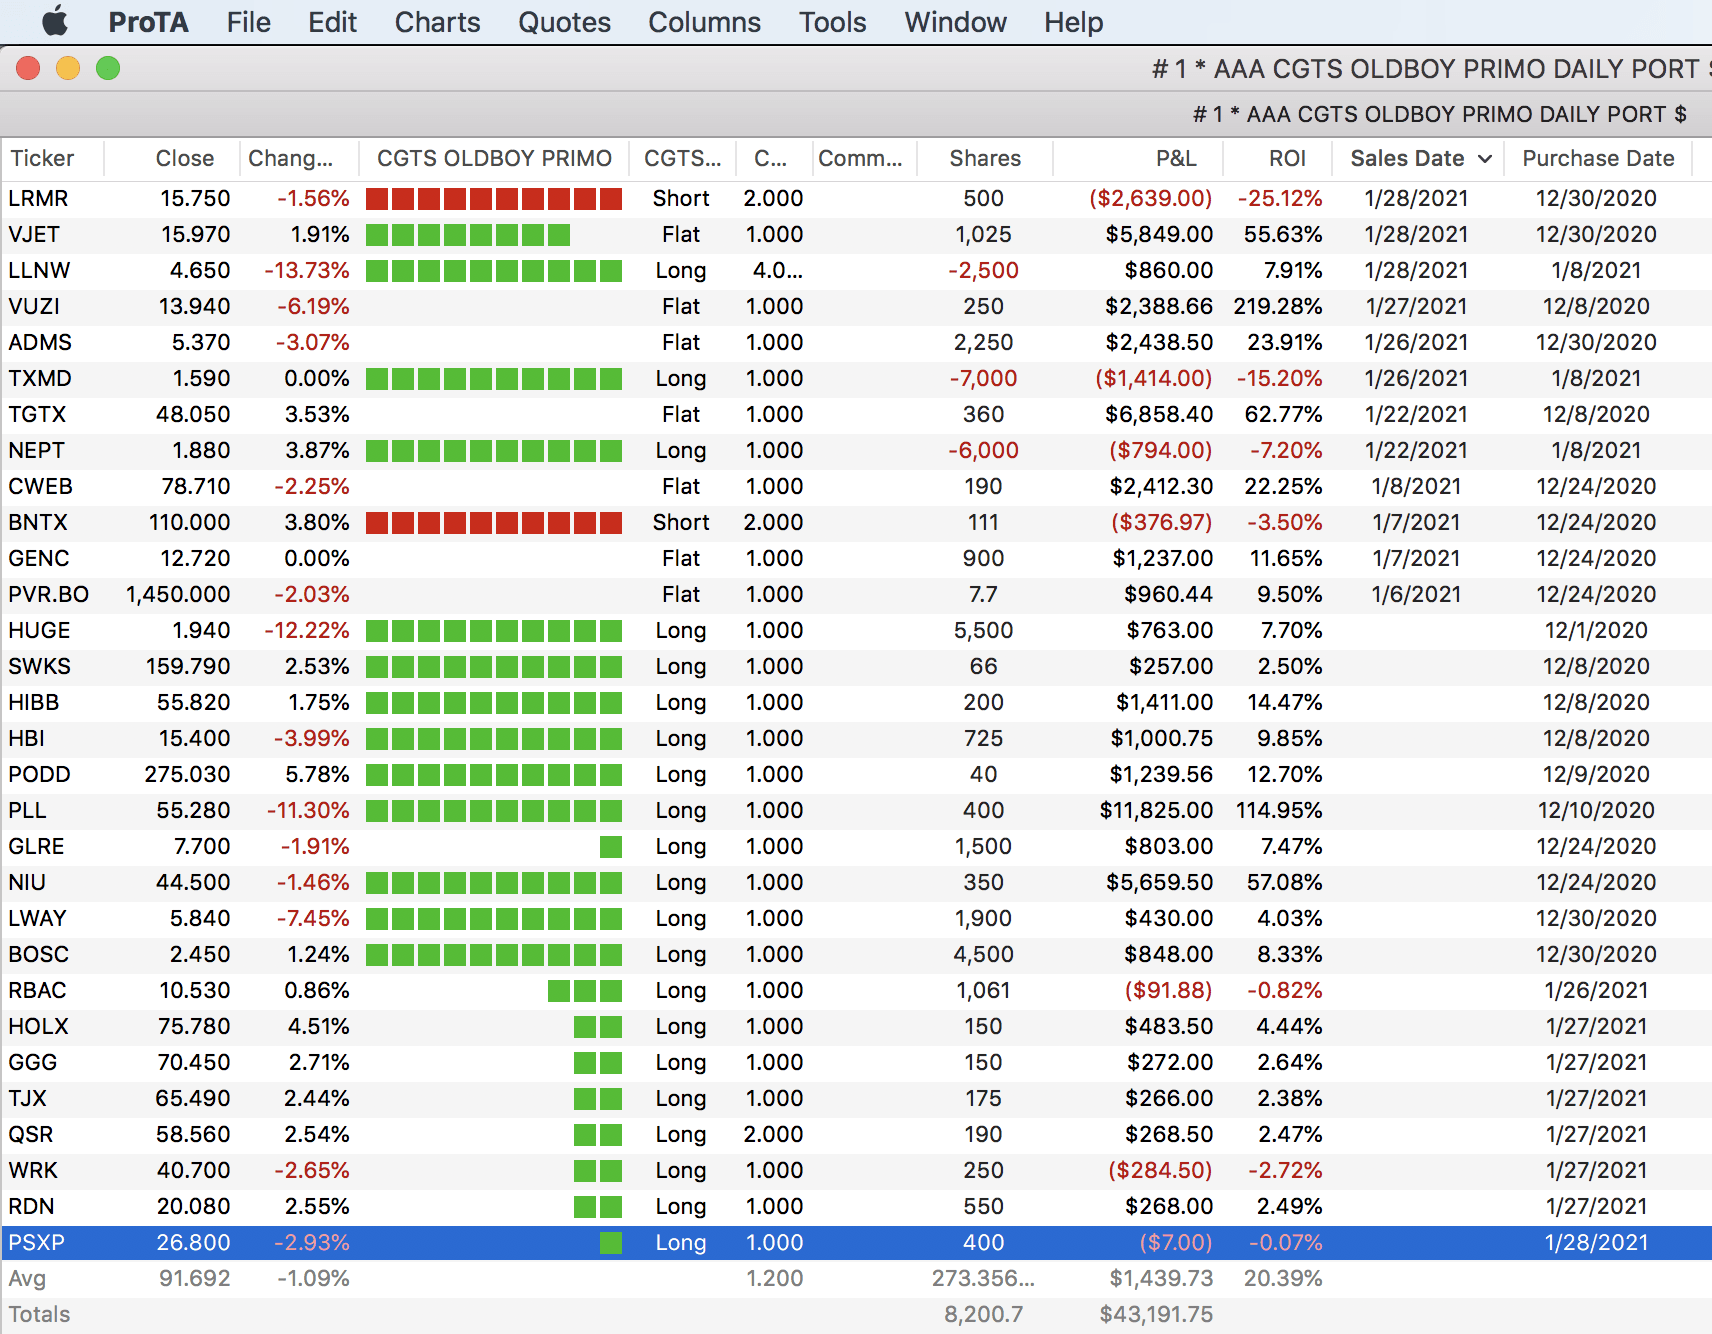1712x1334 pixels.
Task: Sort by the Shares column header
Action: coord(985,158)
